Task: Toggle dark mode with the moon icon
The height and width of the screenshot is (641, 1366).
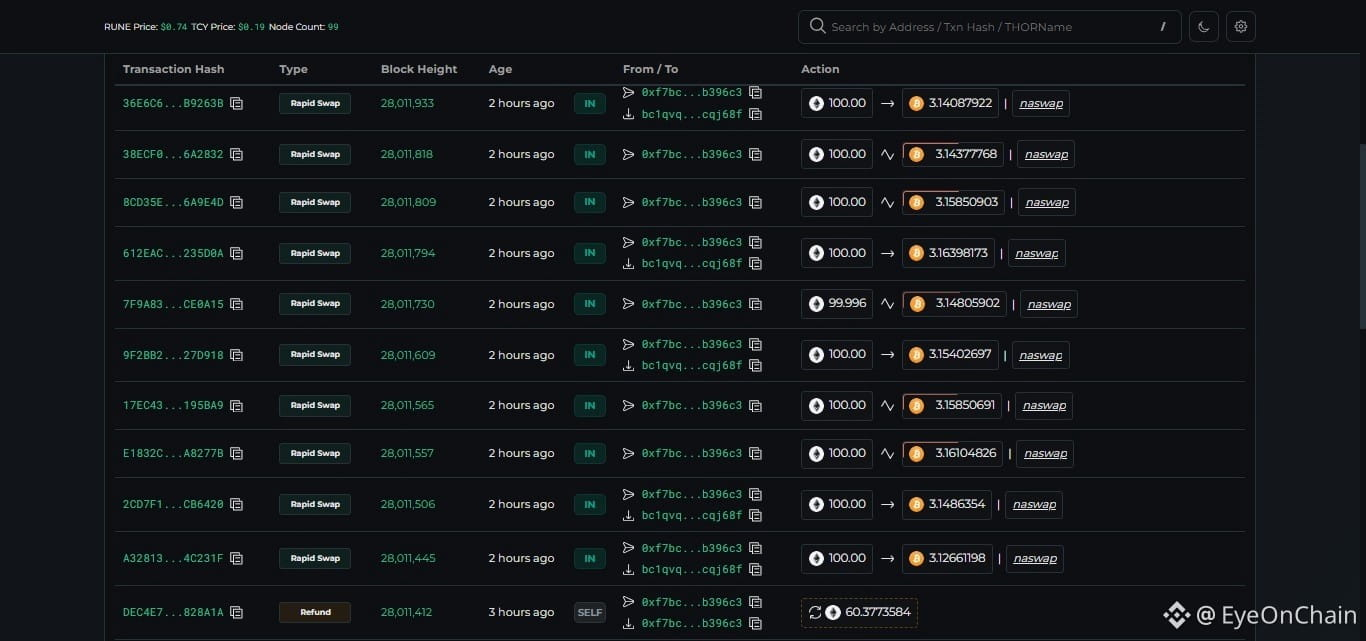Action: tap(1203, 27)
